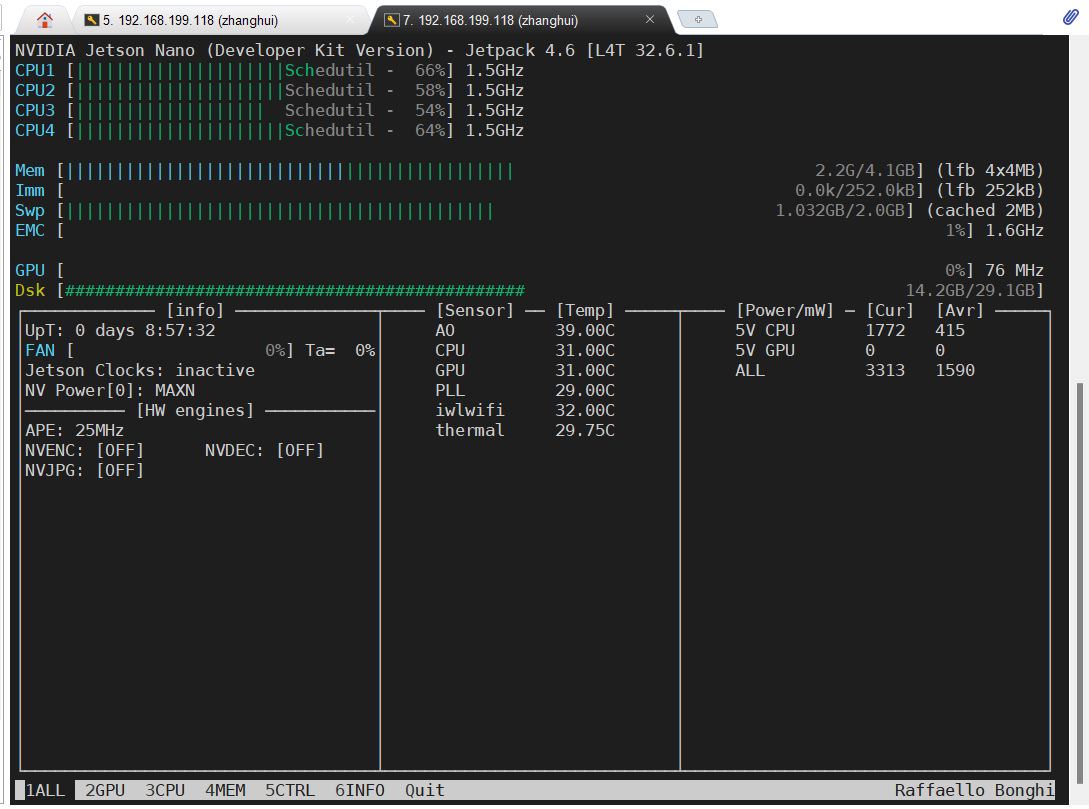Click the home icon tab
Viewport: 1089px width, 809px height.
(44, 20)
